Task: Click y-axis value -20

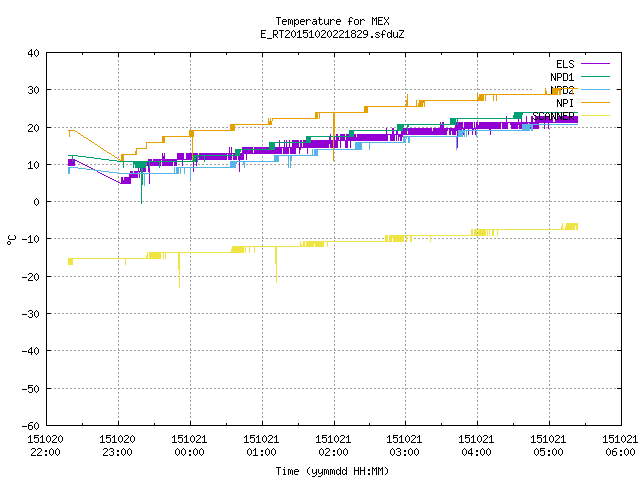Action: [31, 277]
